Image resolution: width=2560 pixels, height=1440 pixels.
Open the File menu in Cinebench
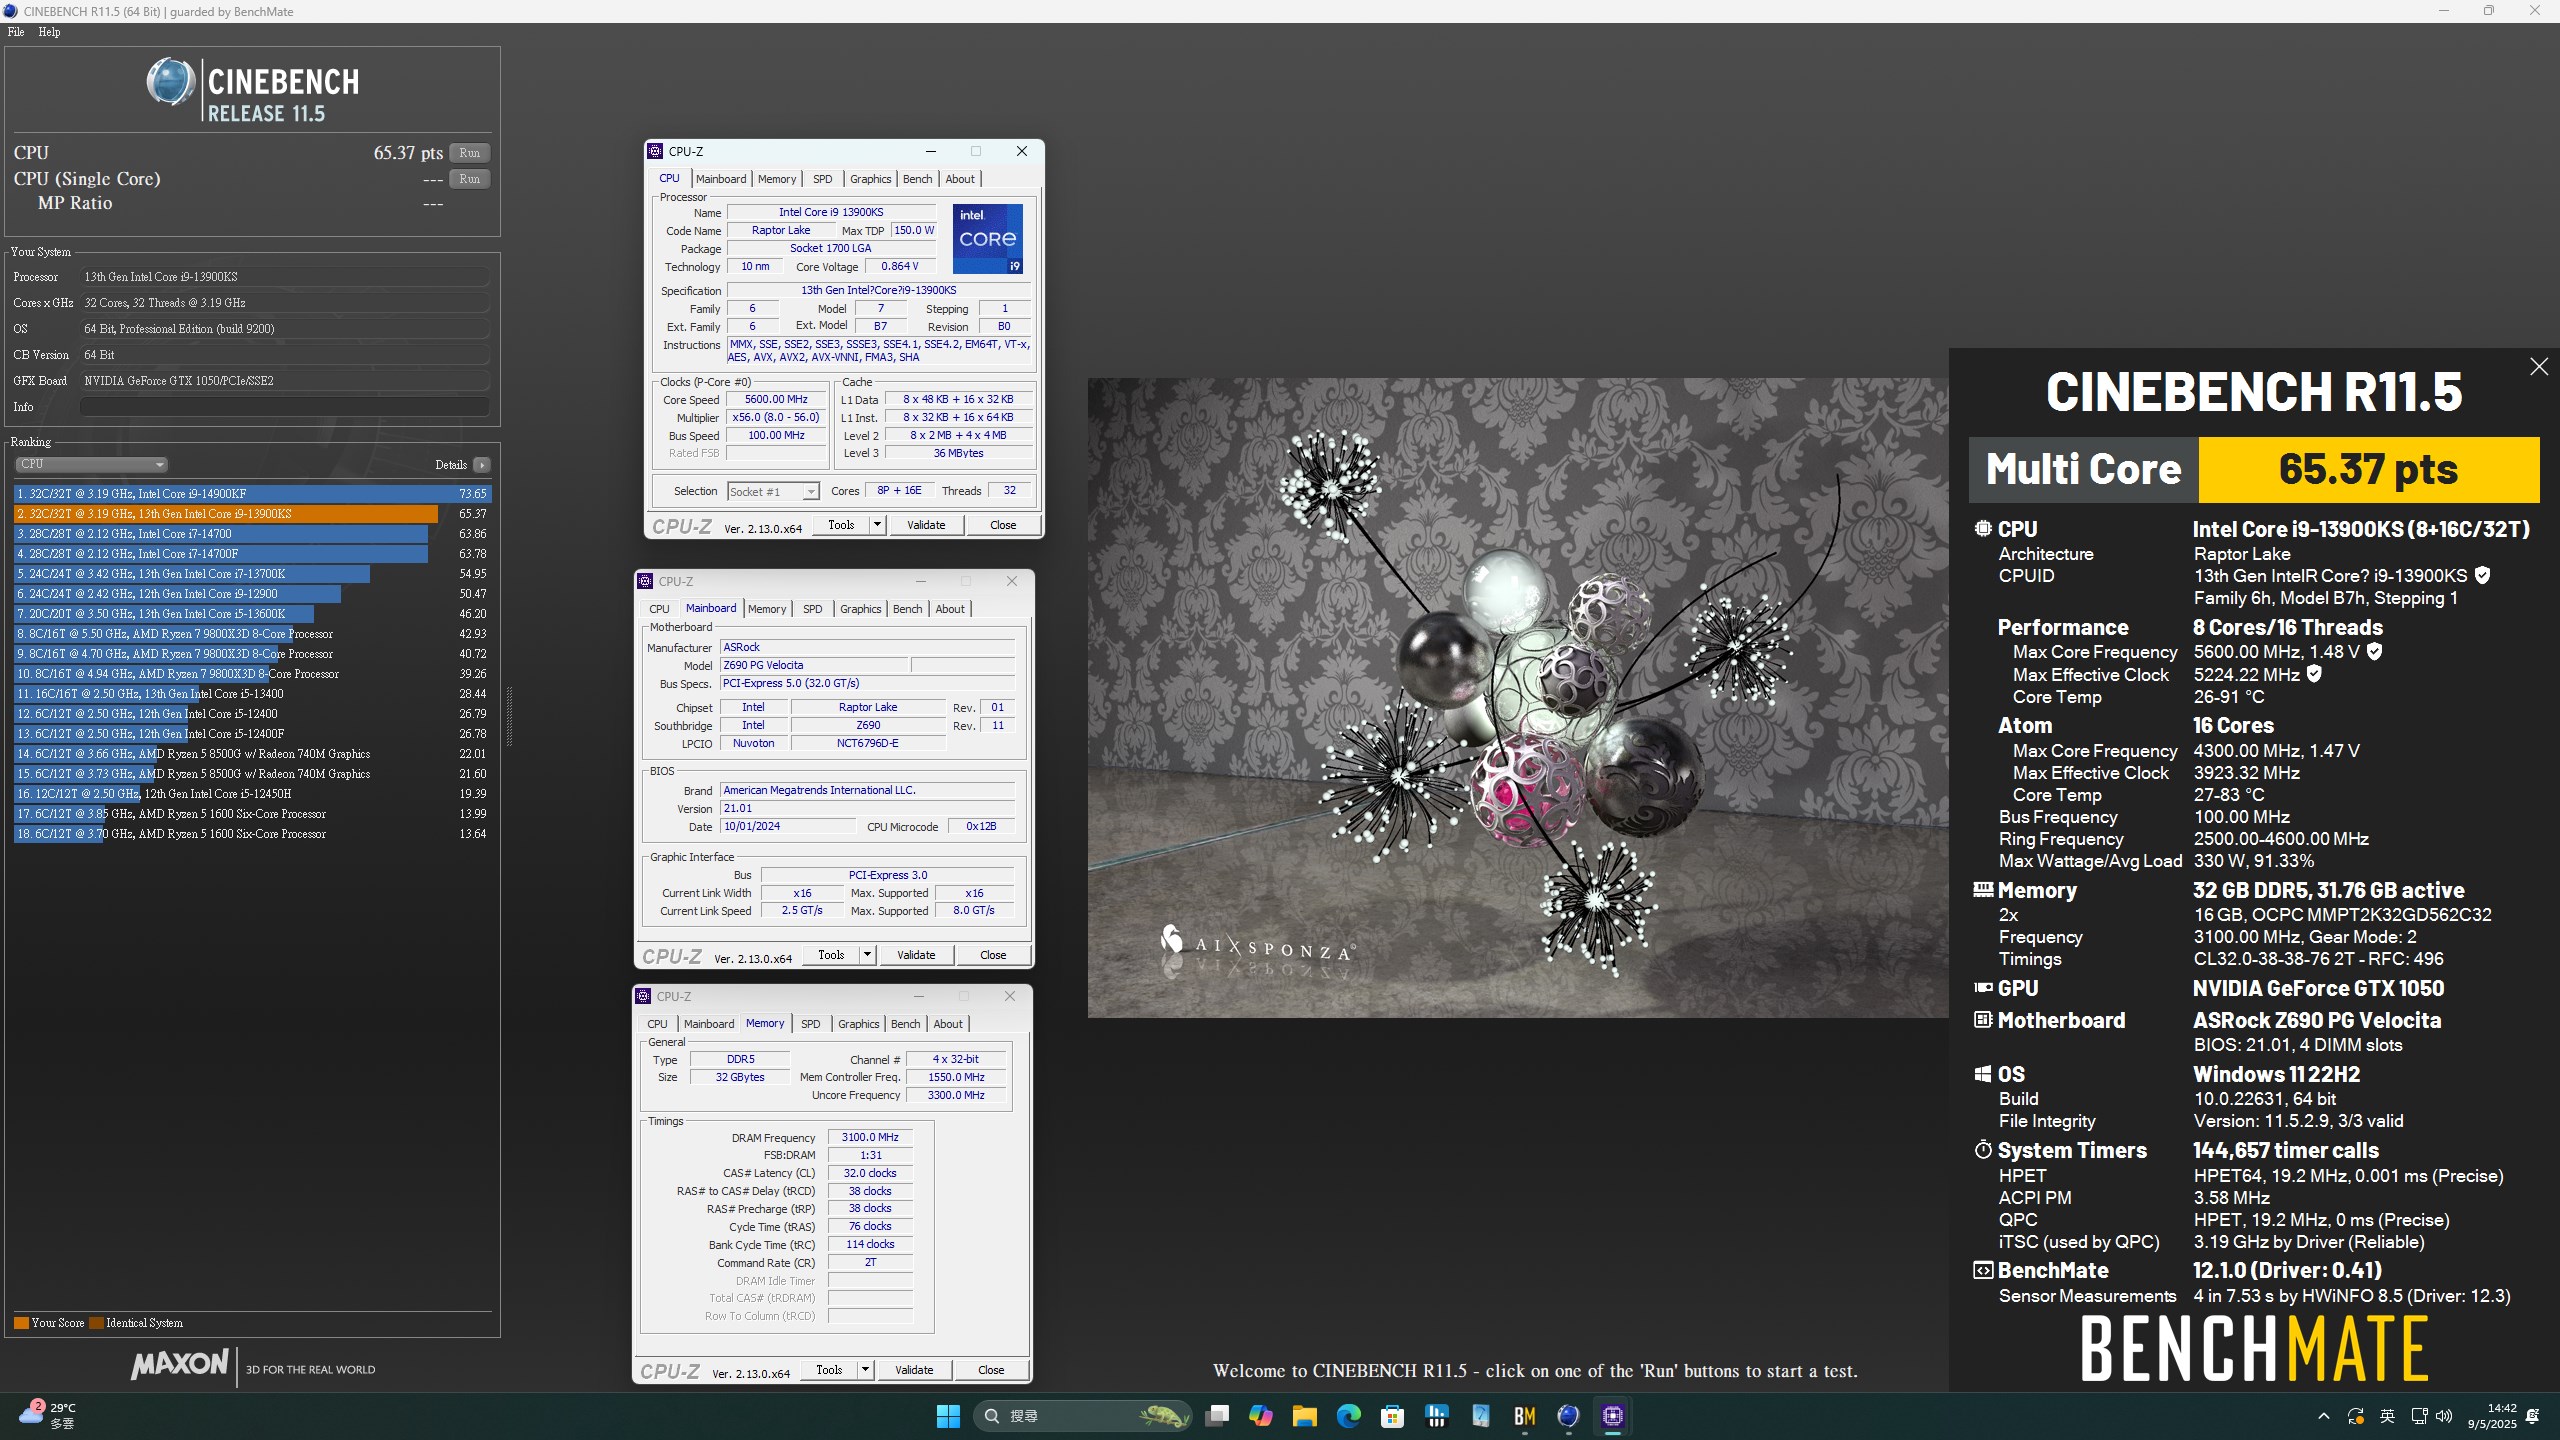(x=16, y=32)
